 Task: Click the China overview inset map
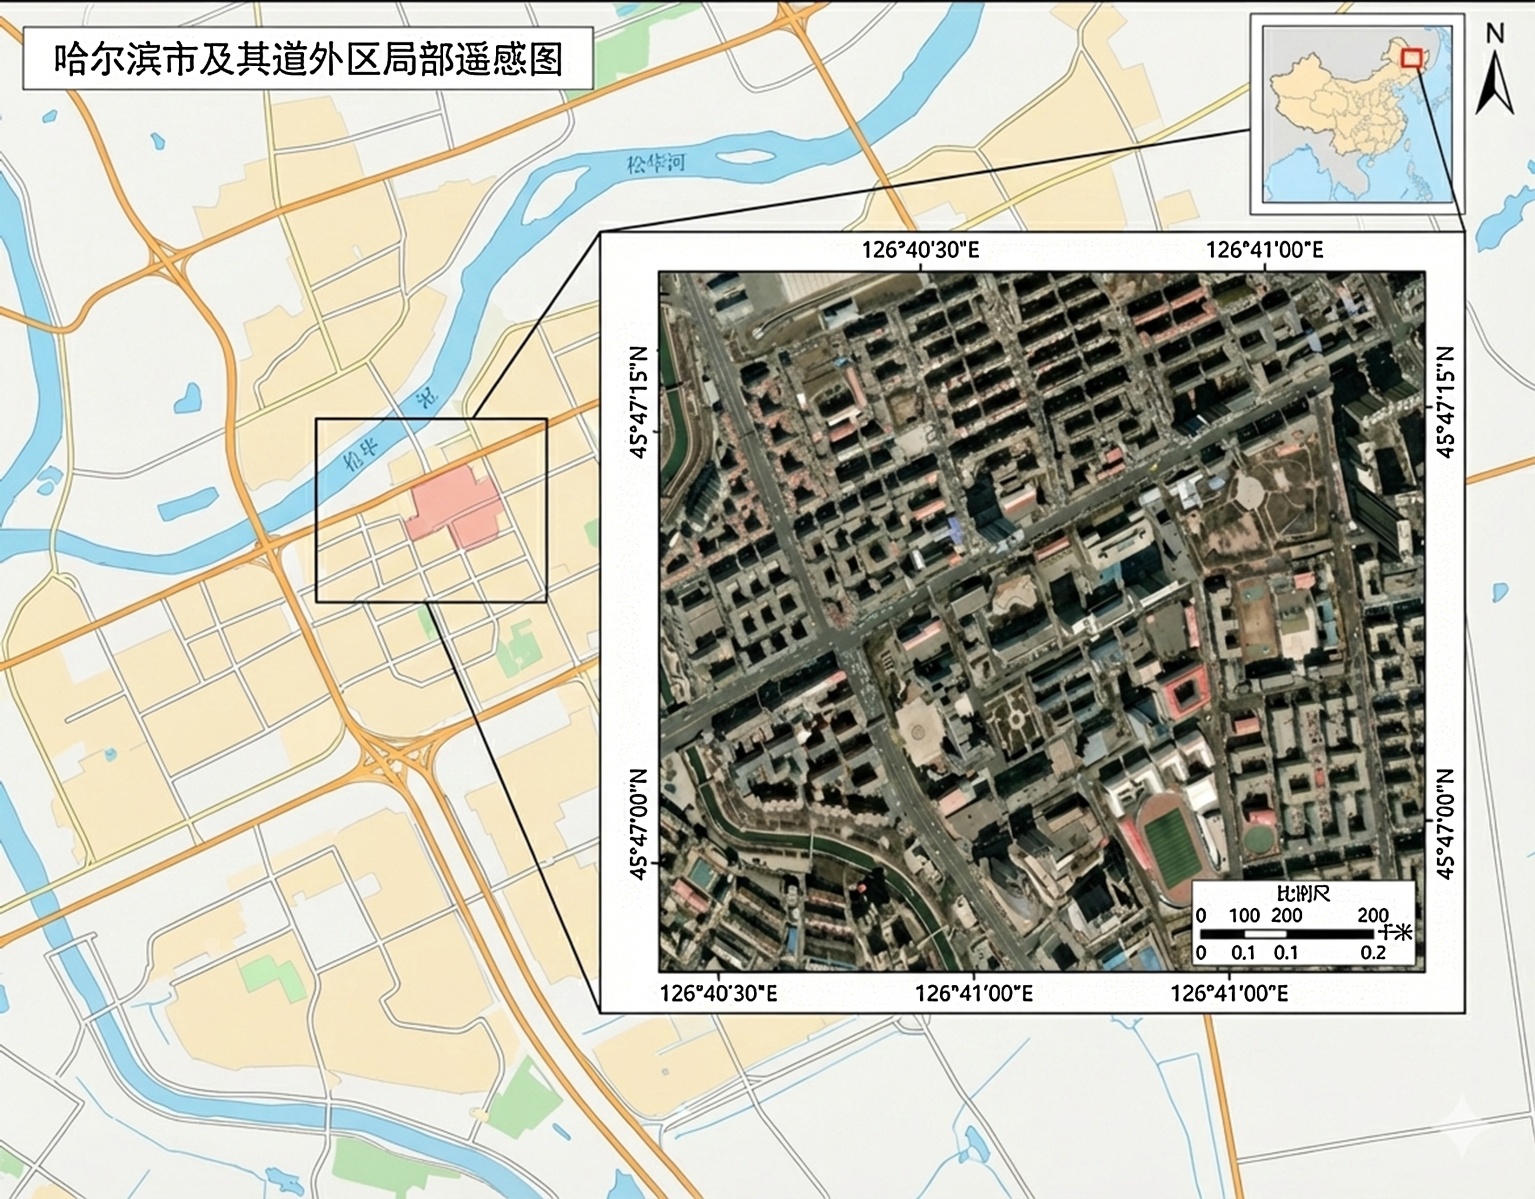tap(1356, 115)
